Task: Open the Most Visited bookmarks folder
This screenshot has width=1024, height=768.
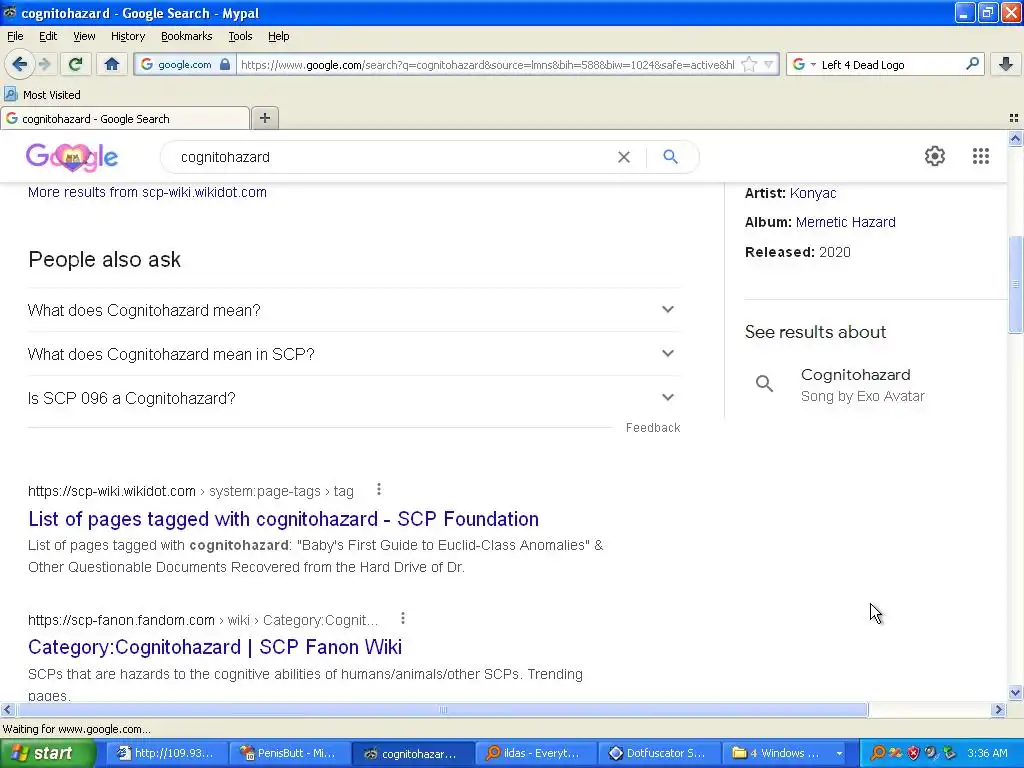Action: point(43,95)
